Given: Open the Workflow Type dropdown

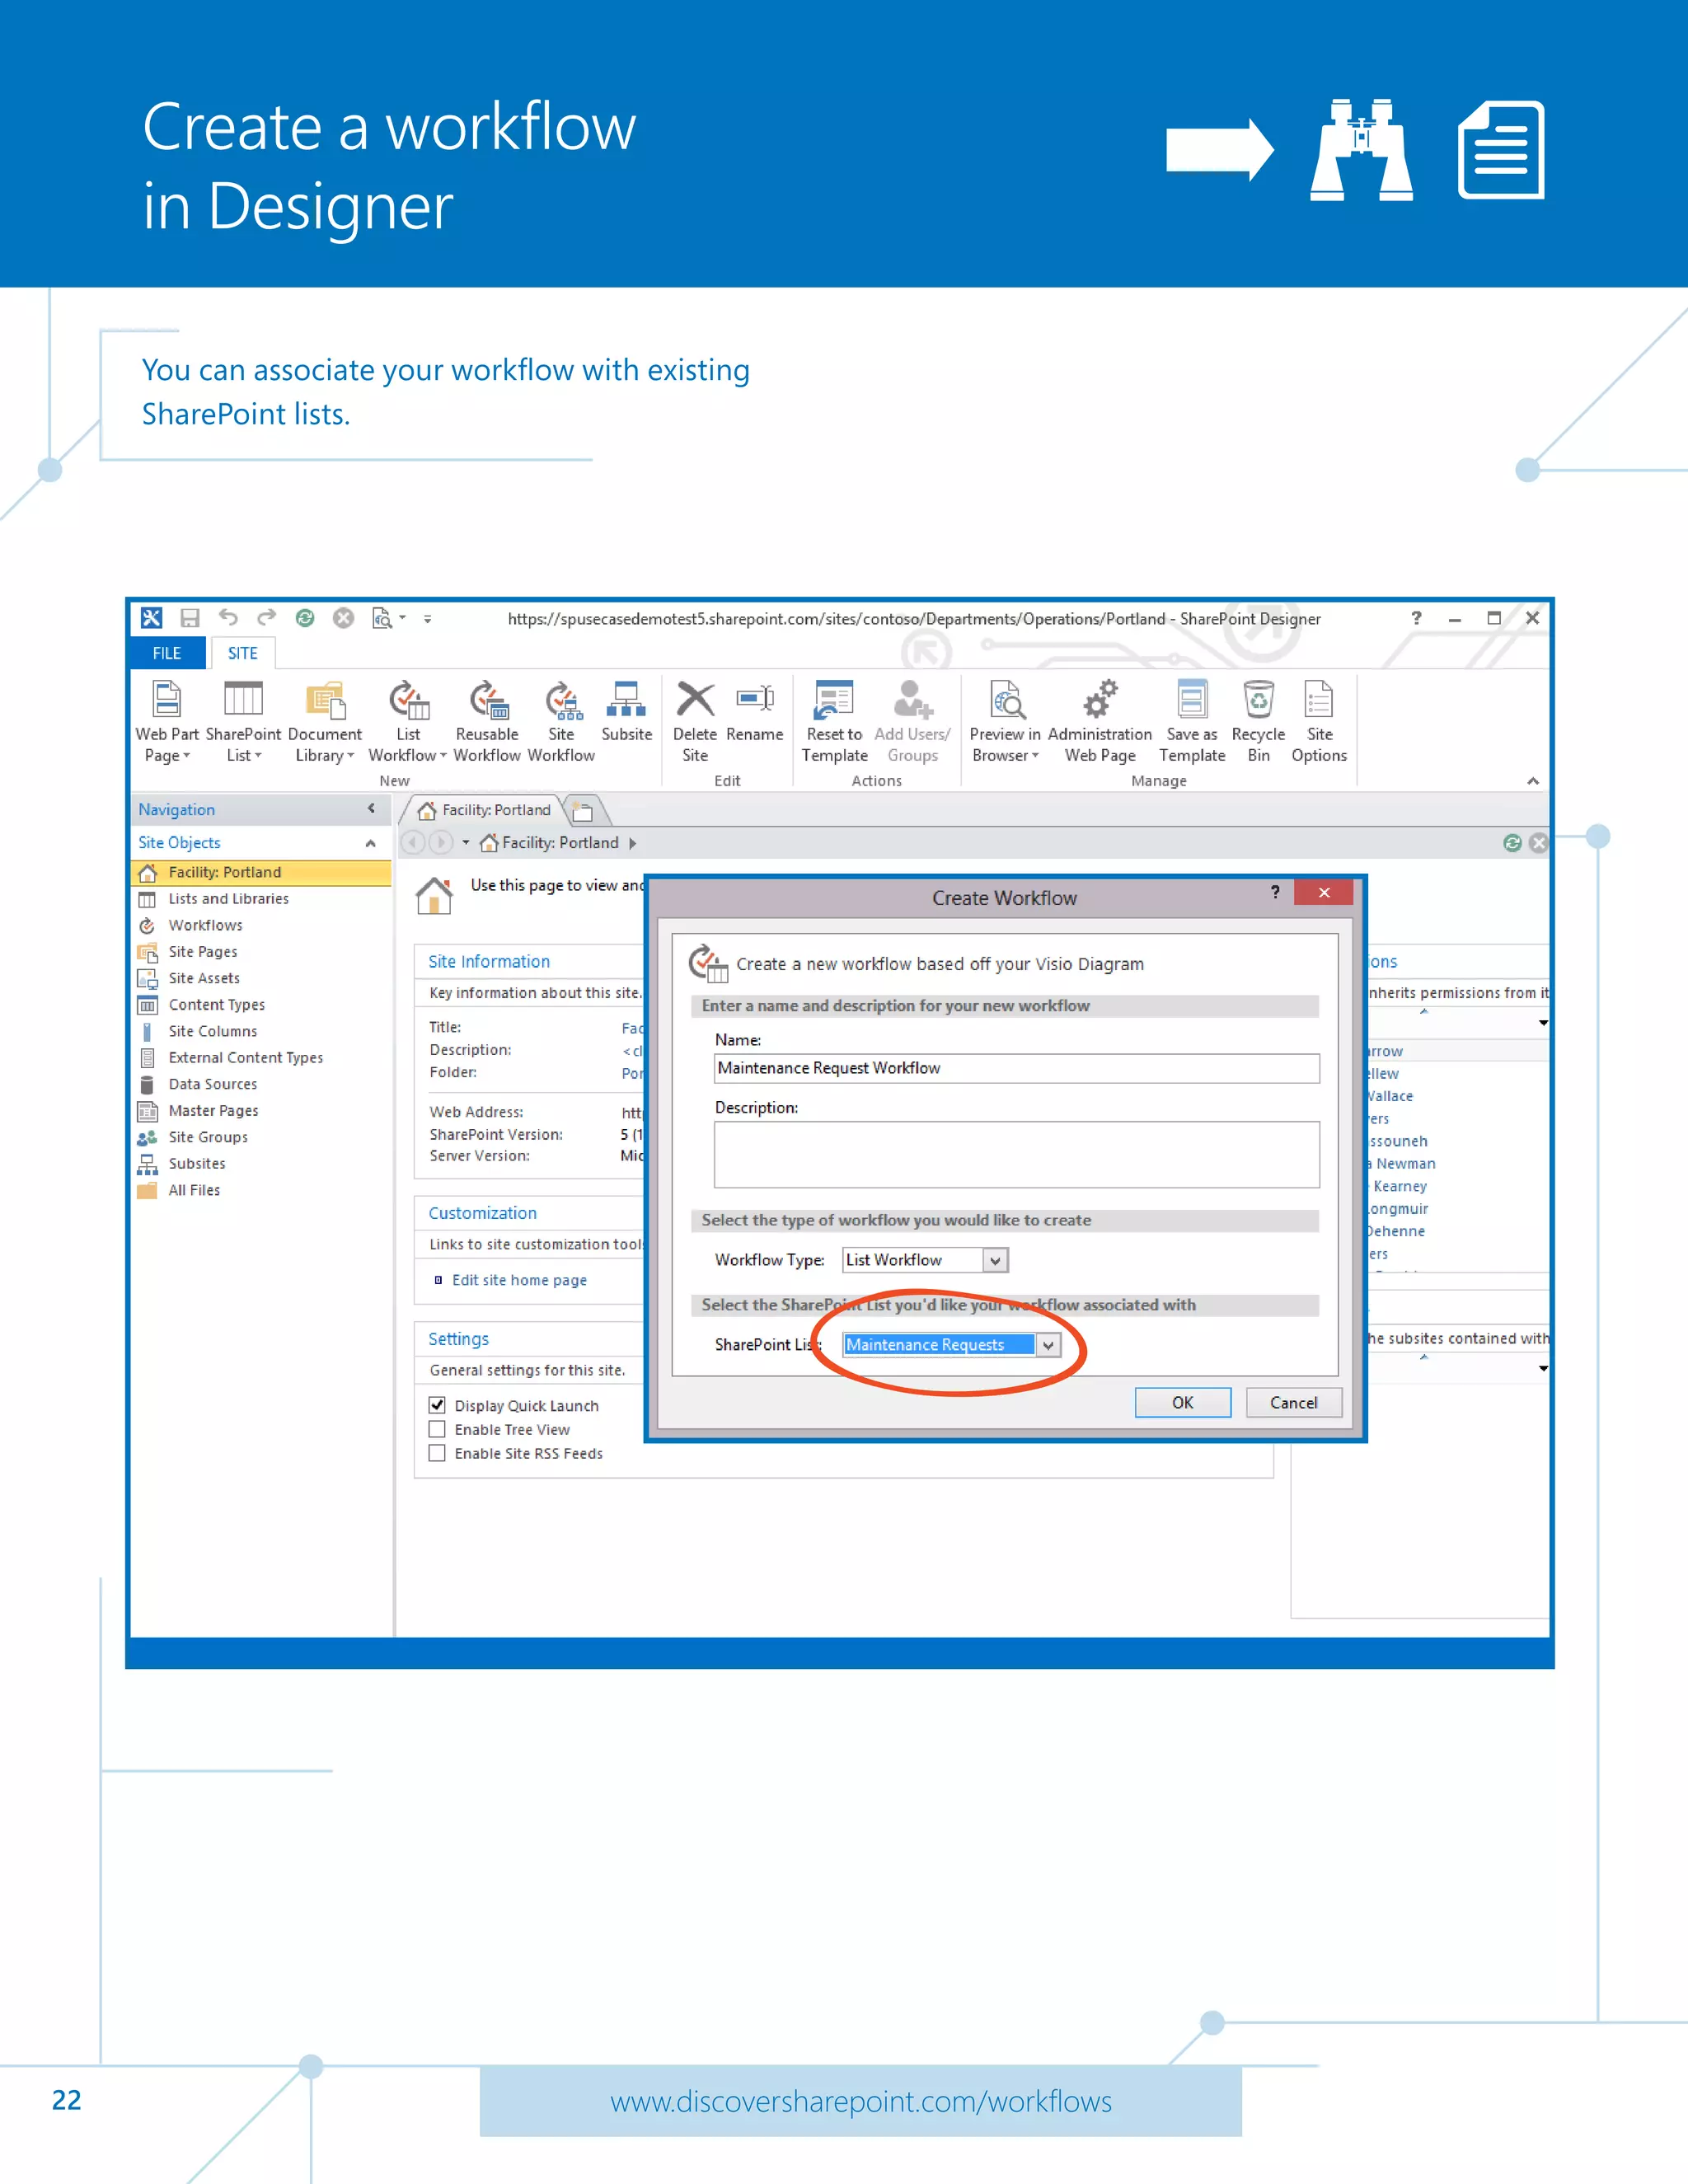Looking at the screenshot, I should coord(995,1261).
